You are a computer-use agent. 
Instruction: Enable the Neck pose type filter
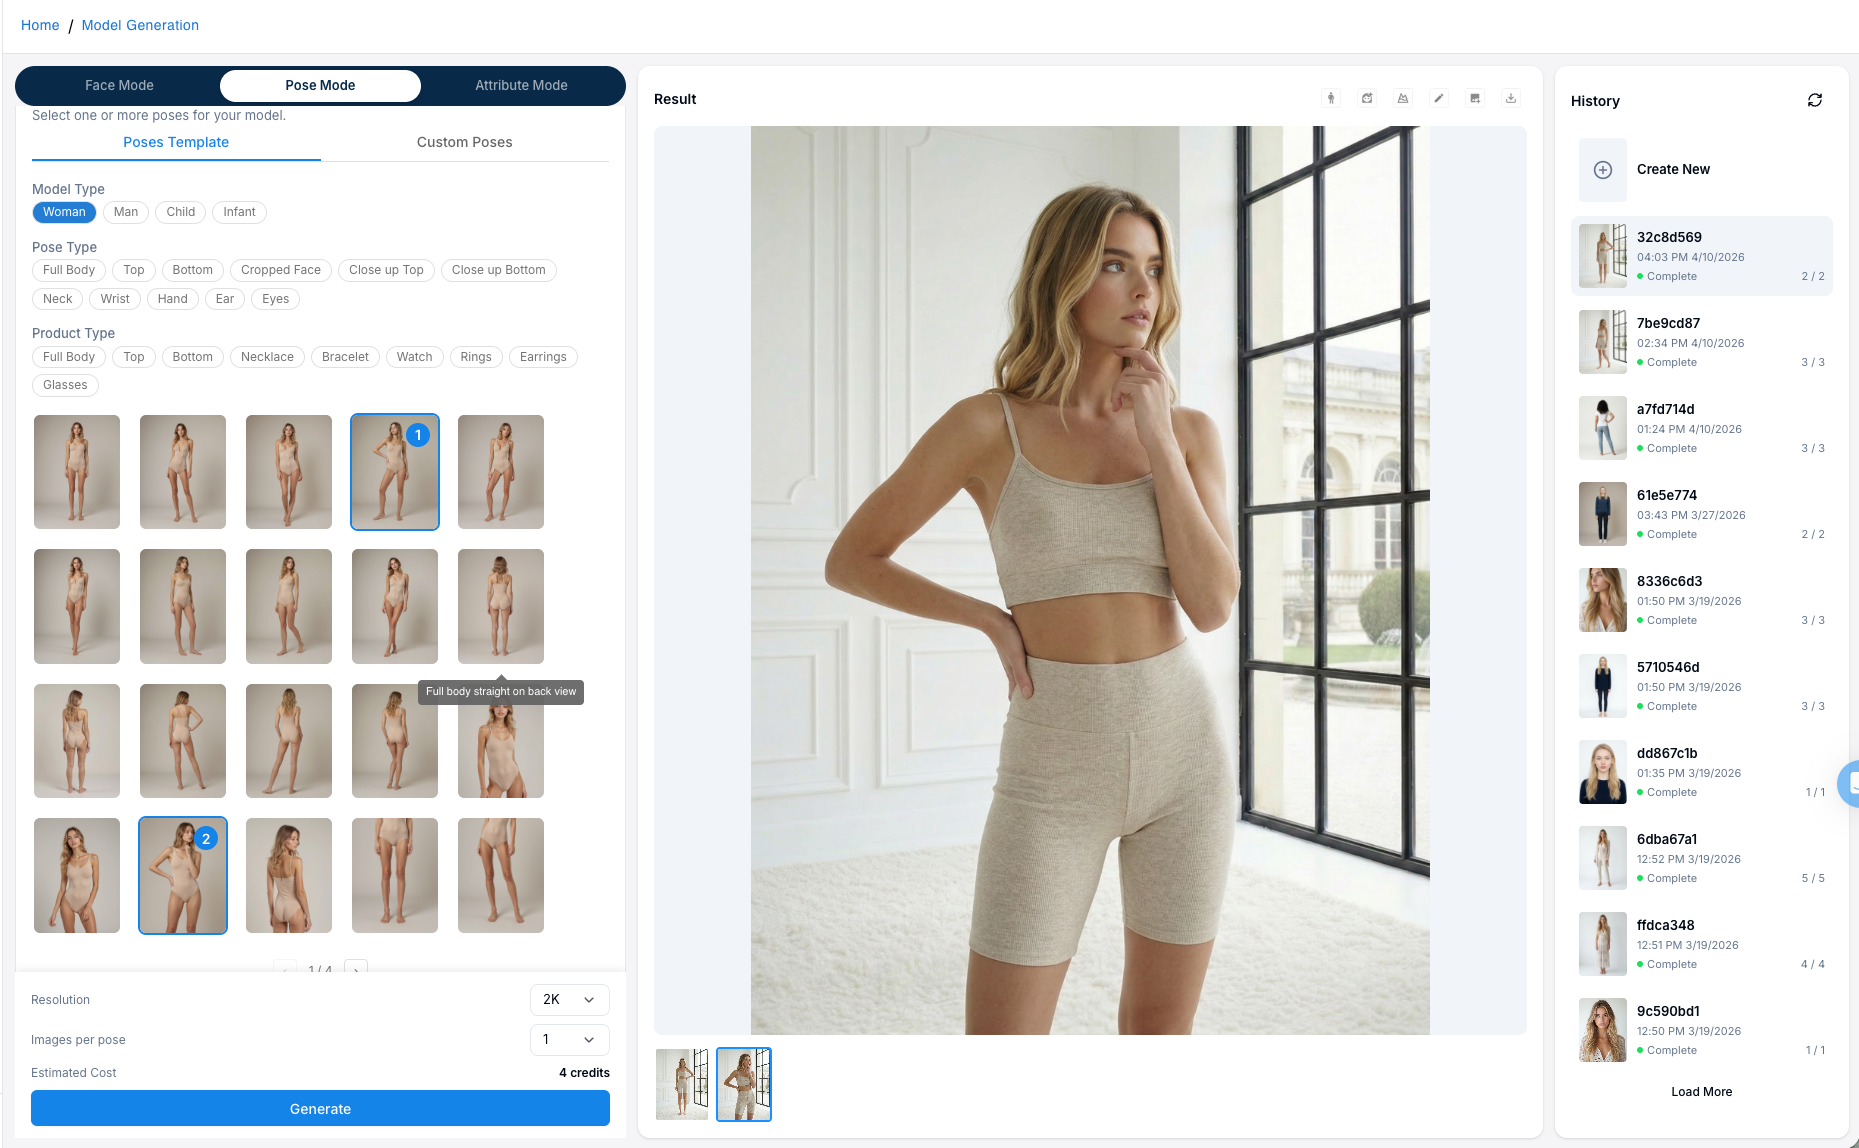[x=58, y=299]
